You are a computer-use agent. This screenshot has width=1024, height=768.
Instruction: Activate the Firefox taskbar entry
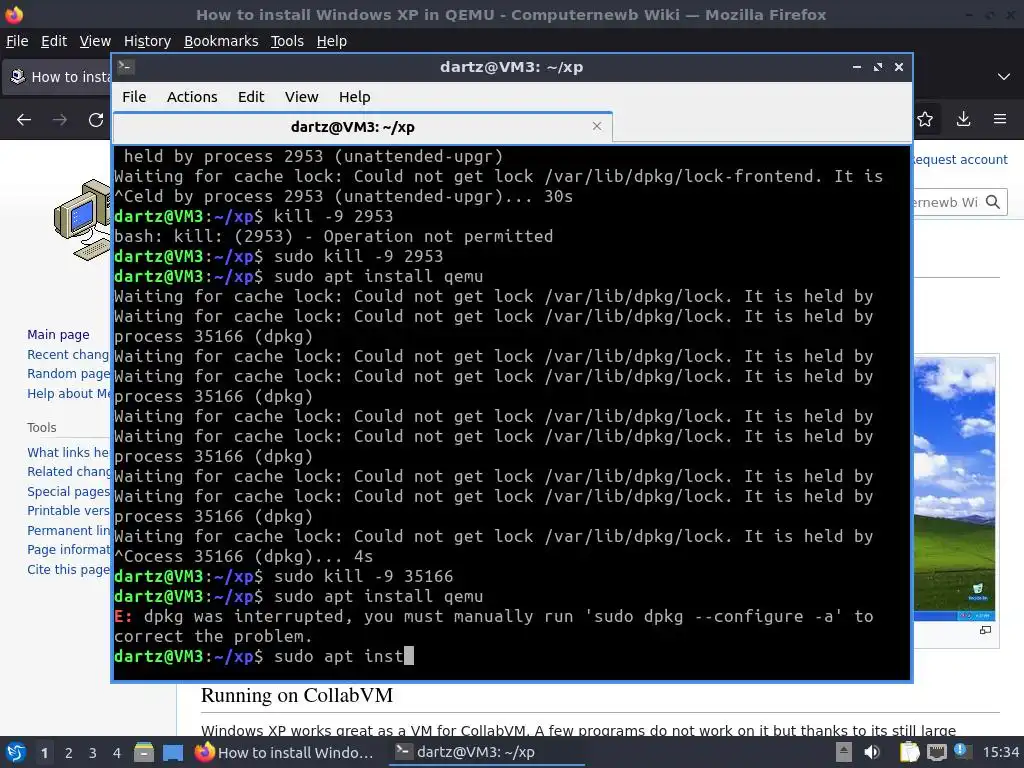[x=285, y=753]
